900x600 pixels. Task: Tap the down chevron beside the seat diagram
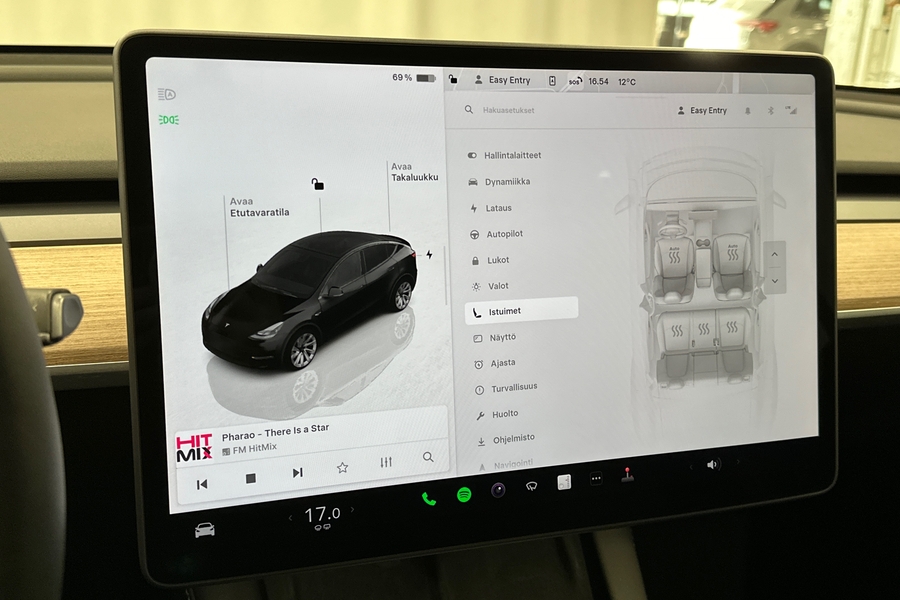click(x=775, y=282)
